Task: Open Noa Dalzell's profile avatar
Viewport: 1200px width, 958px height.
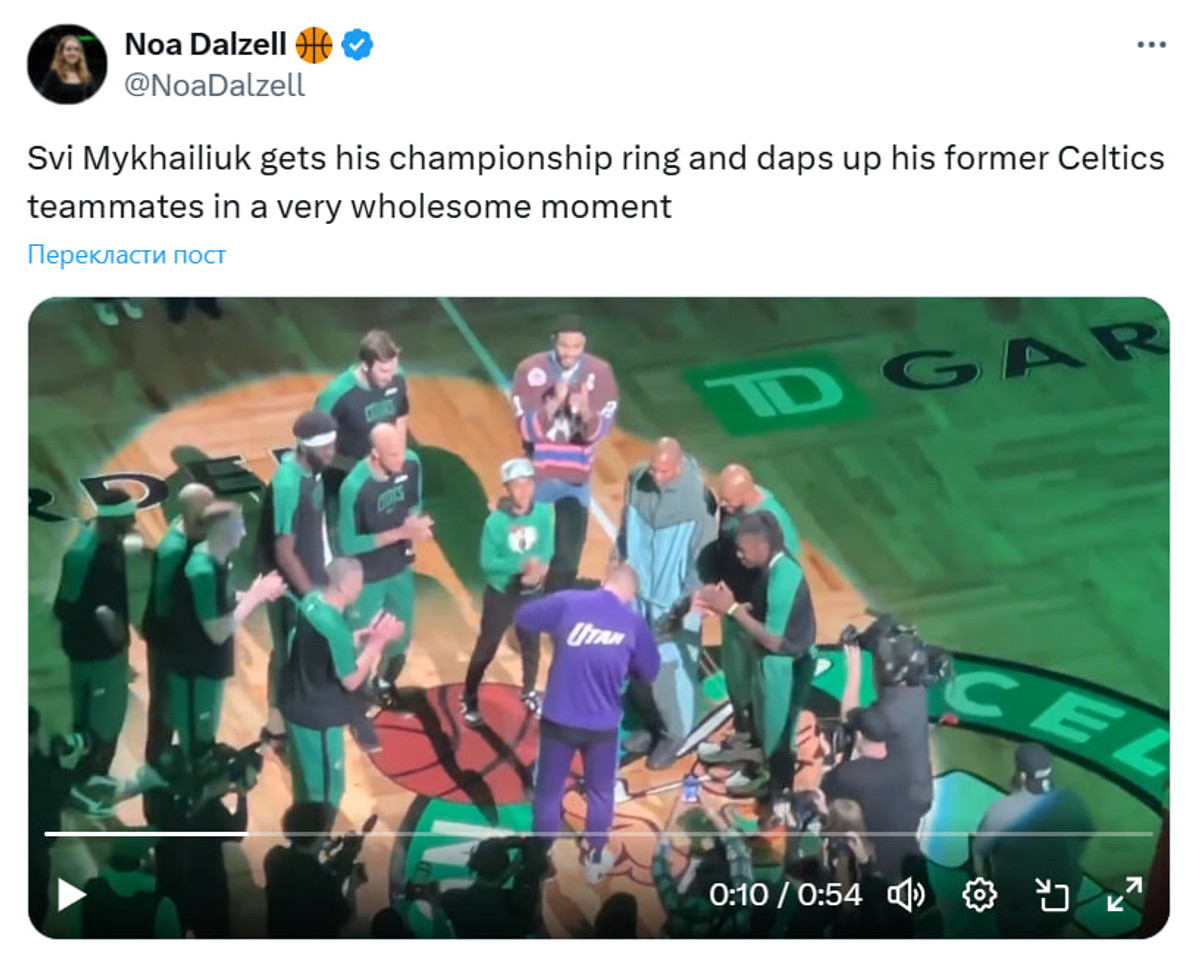Action: point(67,64)
